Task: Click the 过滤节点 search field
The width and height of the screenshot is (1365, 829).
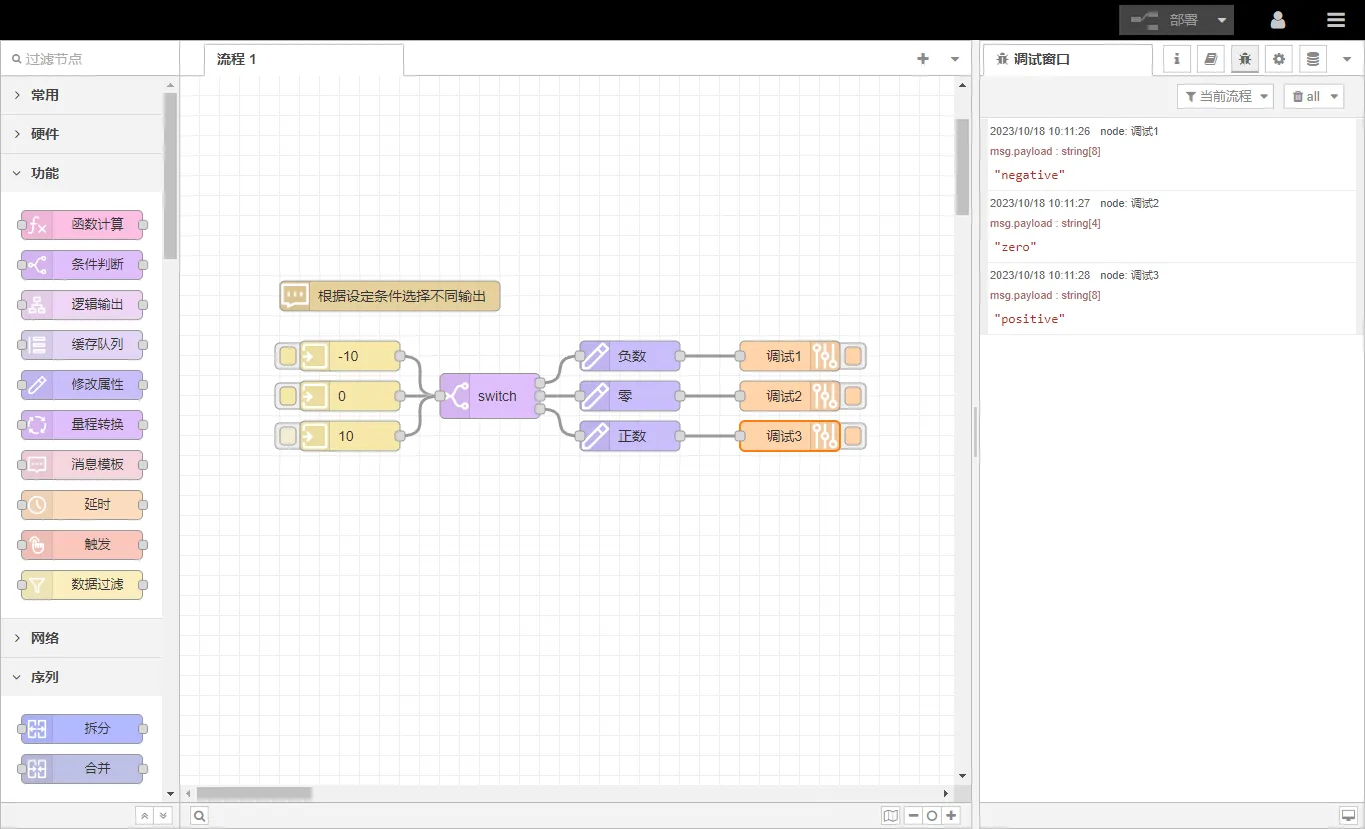Action: tap(90, 59)
